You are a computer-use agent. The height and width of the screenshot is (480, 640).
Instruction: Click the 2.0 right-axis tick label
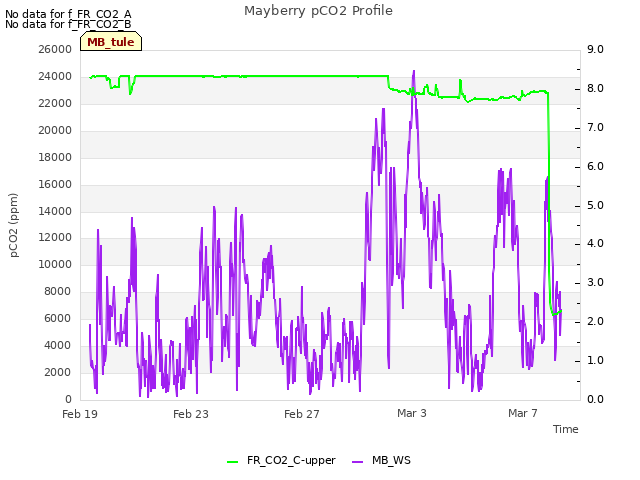[x=595, y=321]
